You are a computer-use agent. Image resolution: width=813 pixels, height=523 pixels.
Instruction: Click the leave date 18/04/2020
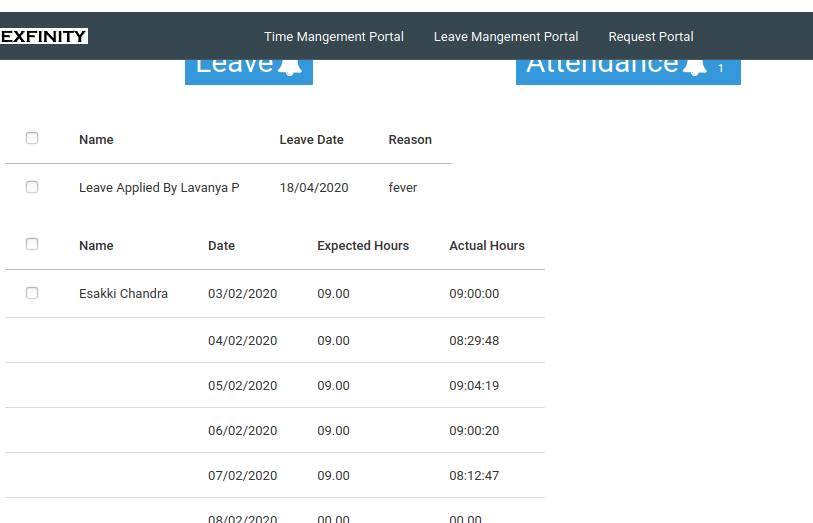(314, 188)
